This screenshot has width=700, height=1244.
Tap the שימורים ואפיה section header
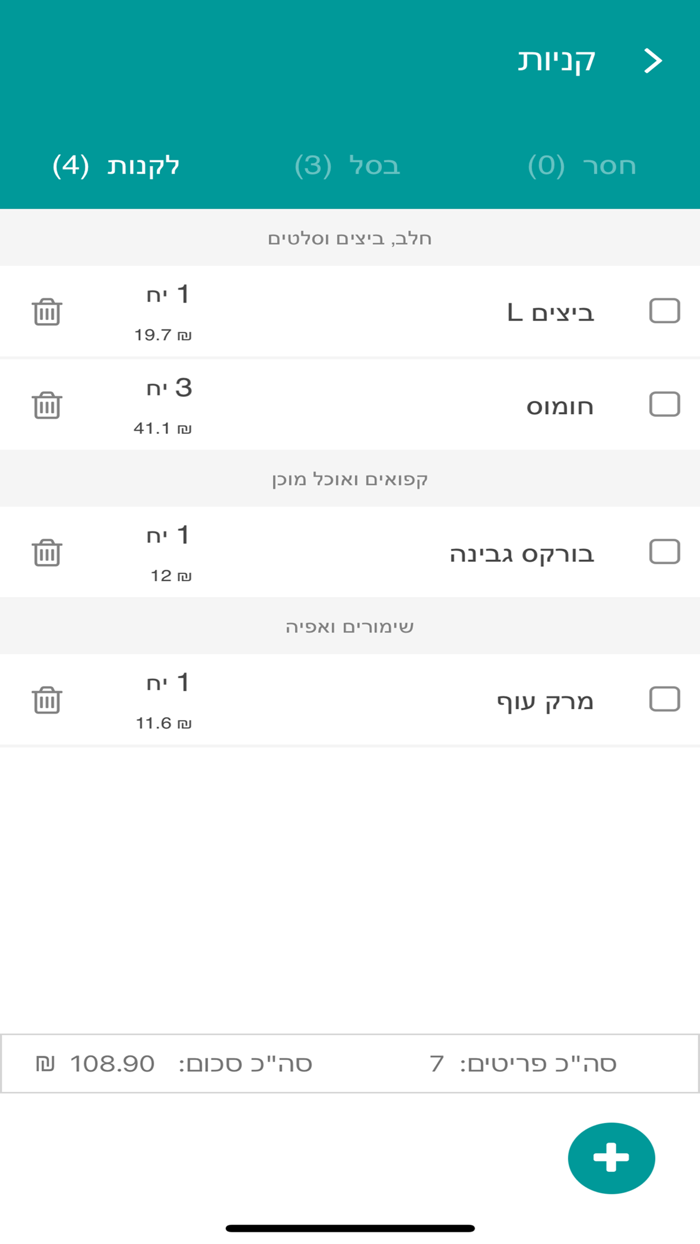click(350, 626)
